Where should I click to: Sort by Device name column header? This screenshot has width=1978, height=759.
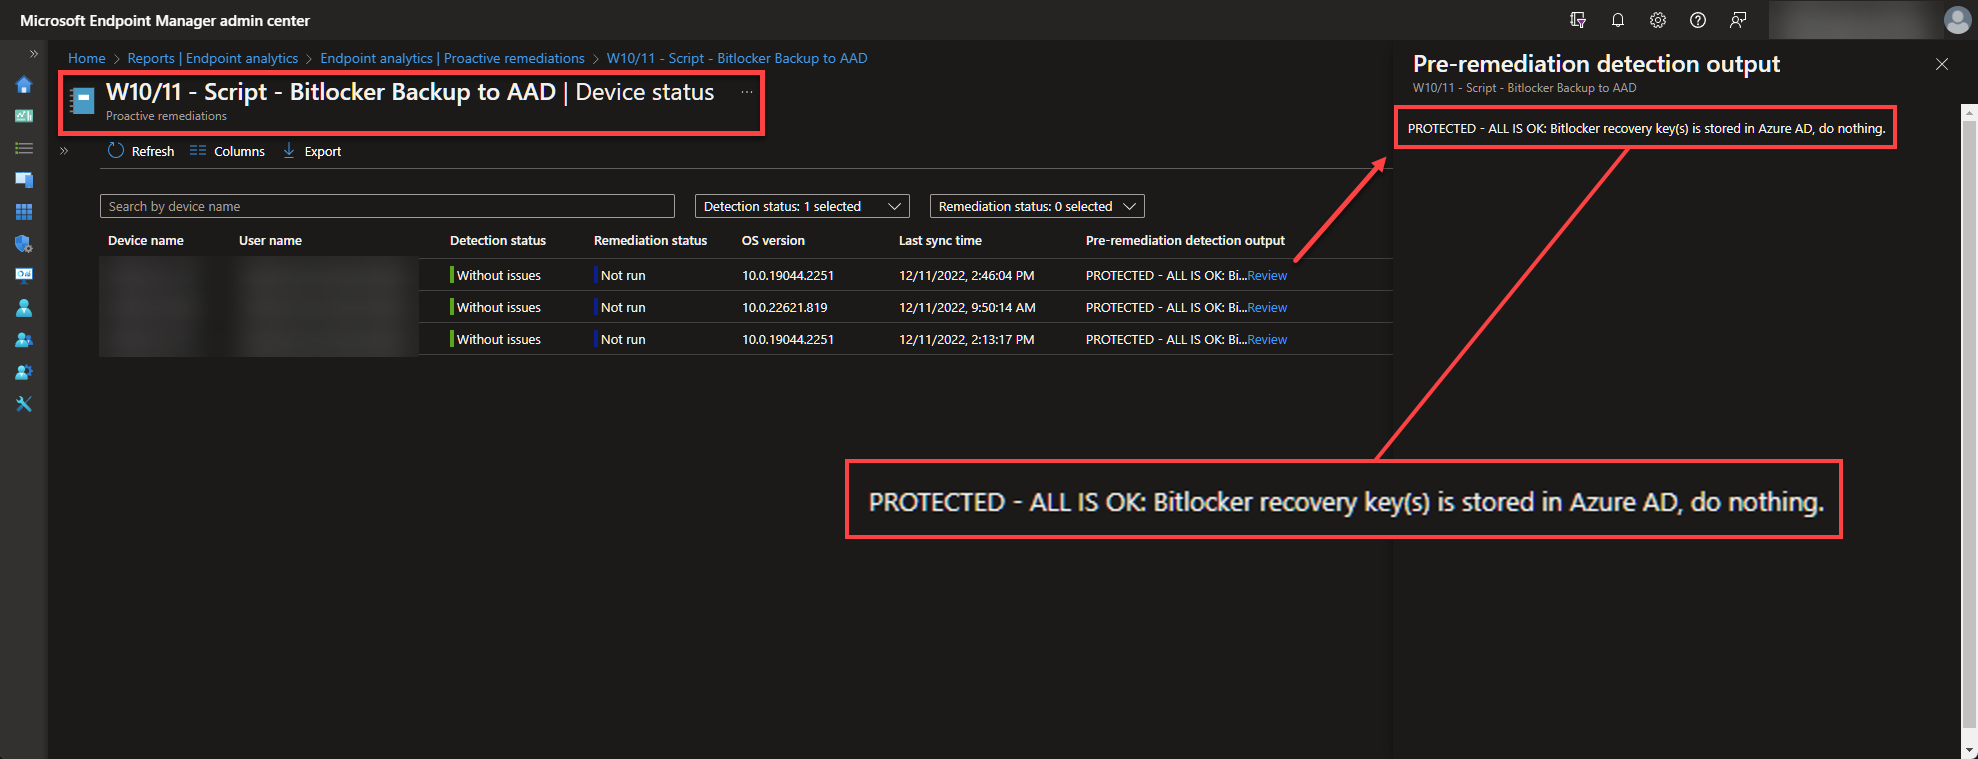click(146, 240)
